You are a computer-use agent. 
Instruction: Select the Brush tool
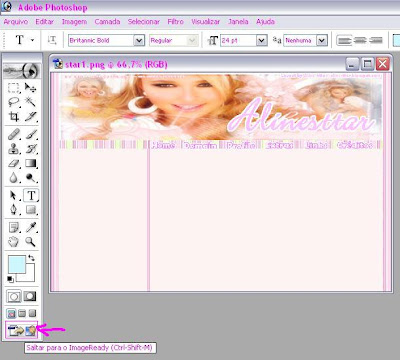pos(31,134)
